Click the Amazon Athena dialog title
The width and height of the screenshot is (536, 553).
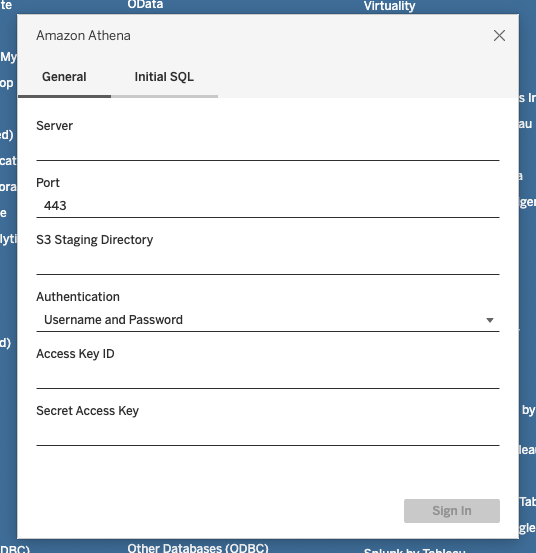pyautogui.click(x=84, y=36)
